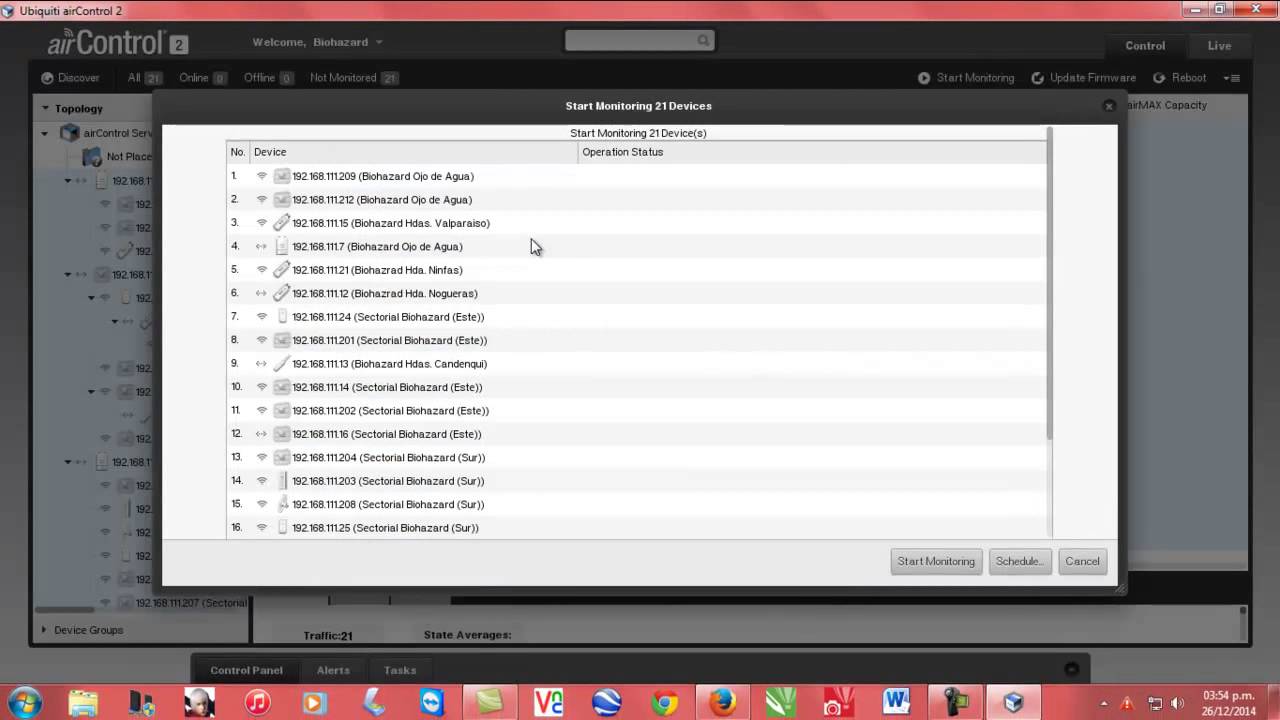Filter devices by Not Monitored

[354, 78]
